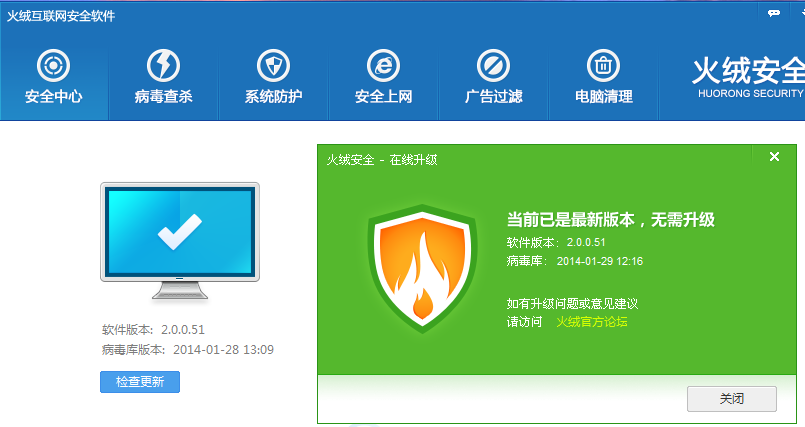Click the browser 'e' icon for 安全上网
The image size is (805, 427).
383,66
